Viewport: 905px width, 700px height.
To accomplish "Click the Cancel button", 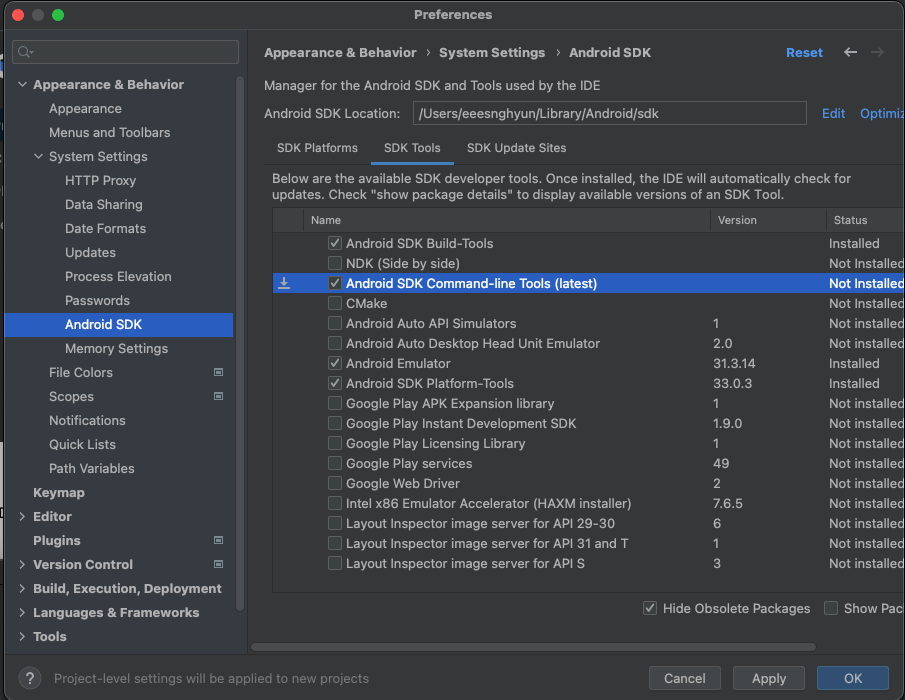I will [685, 678].
